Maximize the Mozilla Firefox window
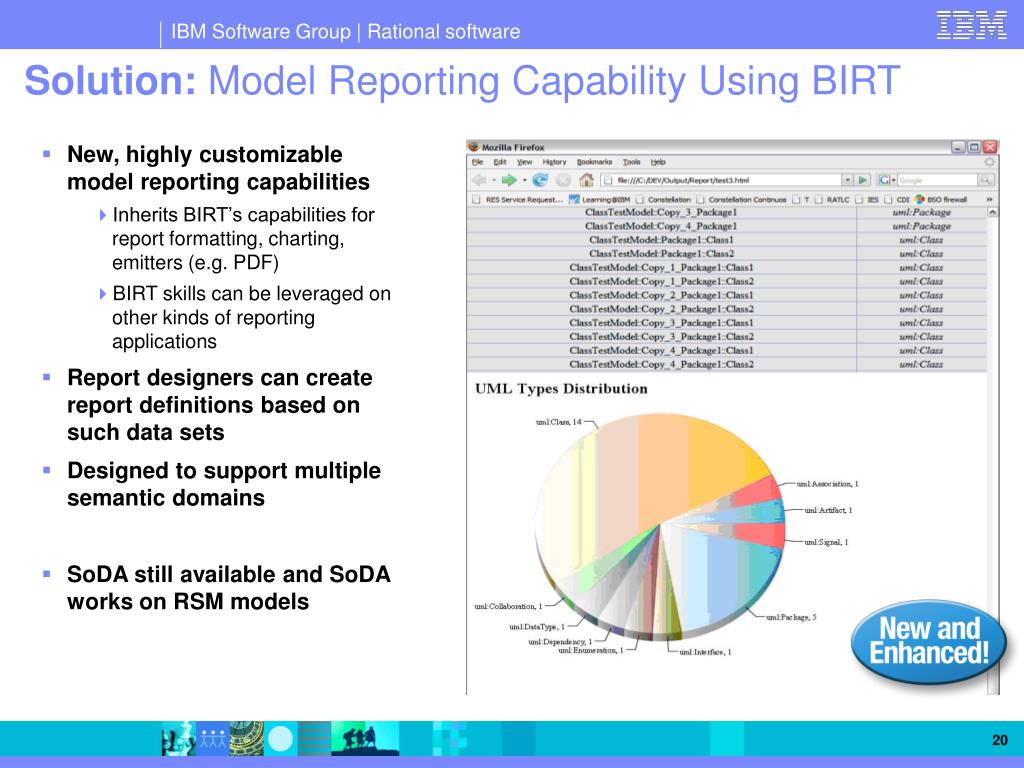The height and width of the screenshot is (768, 1024). point(974,147)
